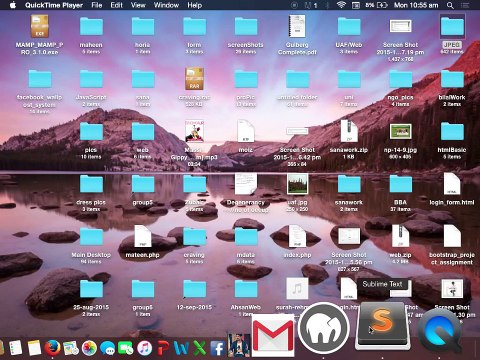Launch Word from the dock
Viewport: 480px width, 360px height.
[181, 348]
